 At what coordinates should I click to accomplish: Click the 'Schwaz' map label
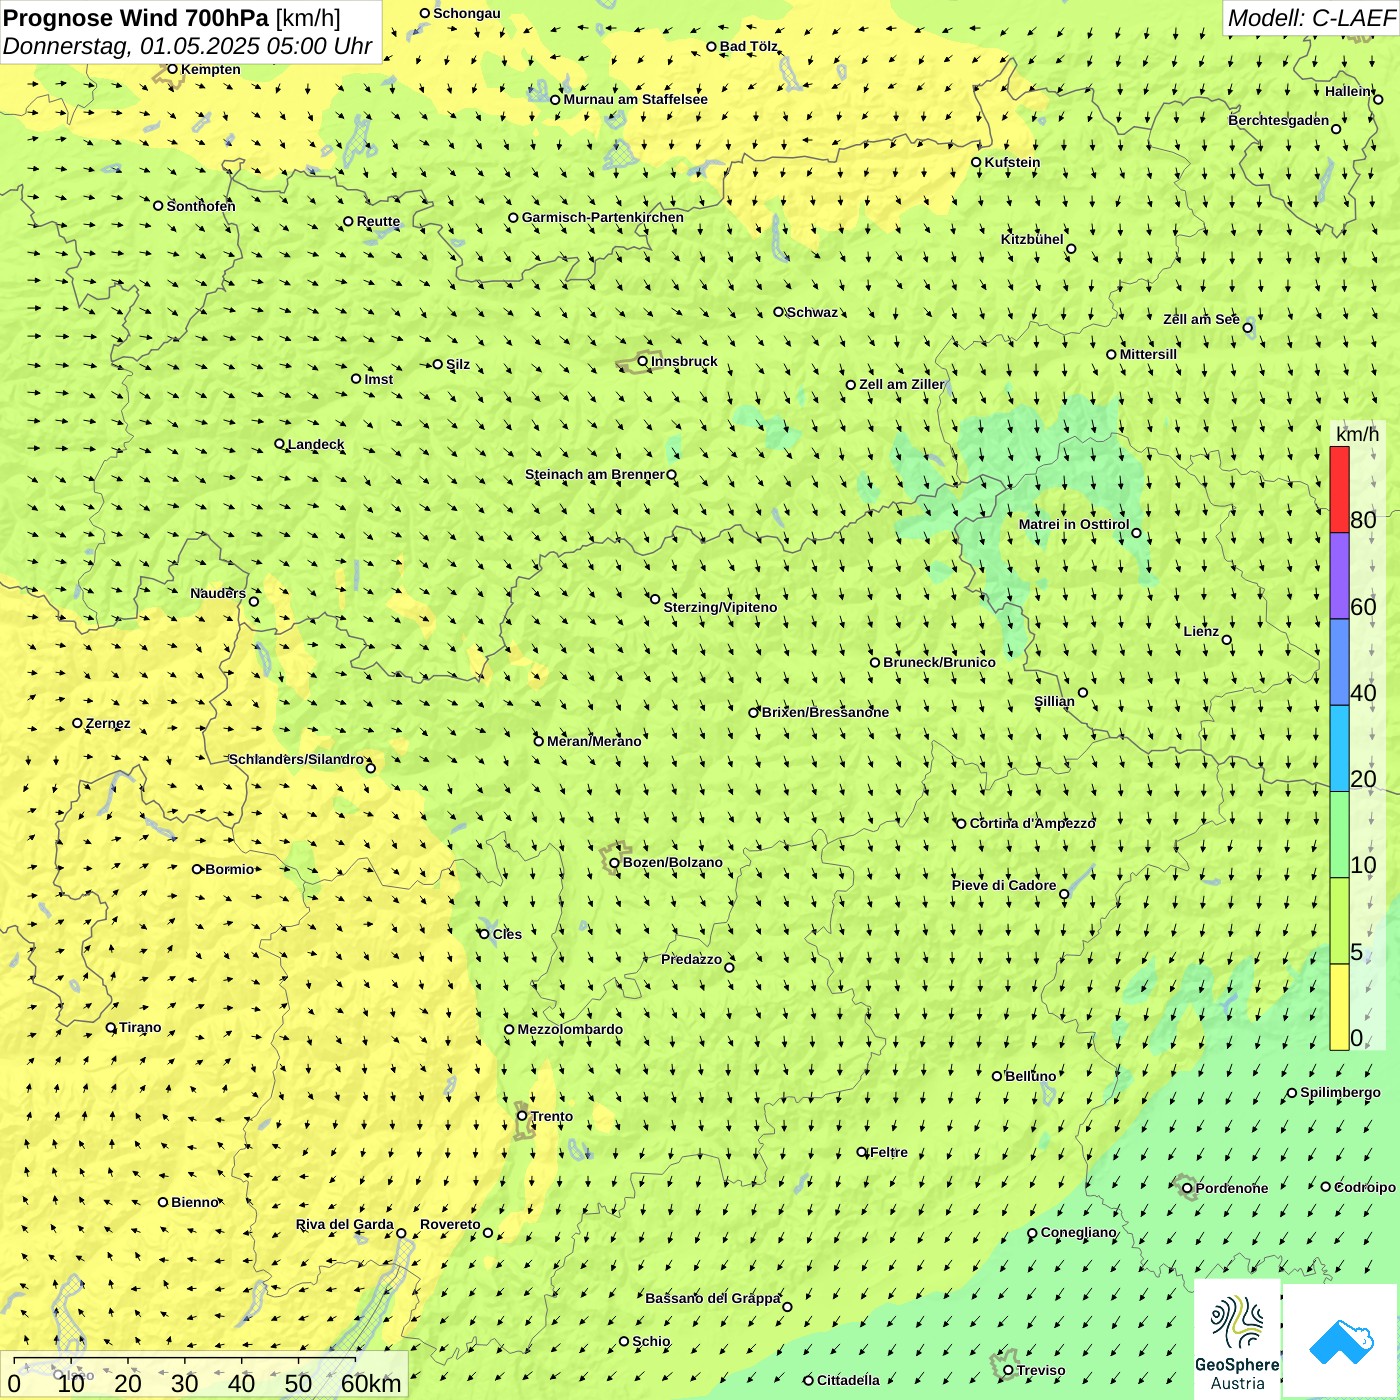point(812,312)
